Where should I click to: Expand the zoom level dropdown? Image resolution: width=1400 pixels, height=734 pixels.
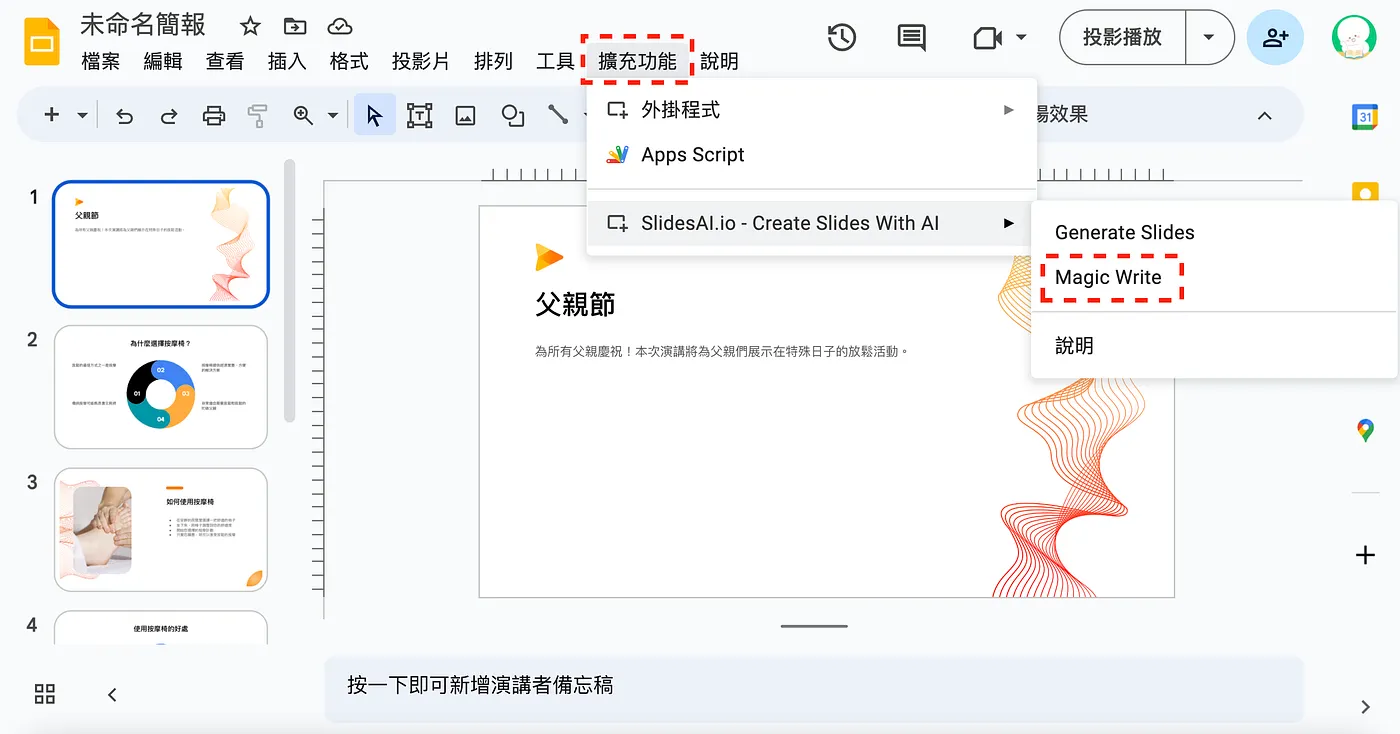coord(333,115)
